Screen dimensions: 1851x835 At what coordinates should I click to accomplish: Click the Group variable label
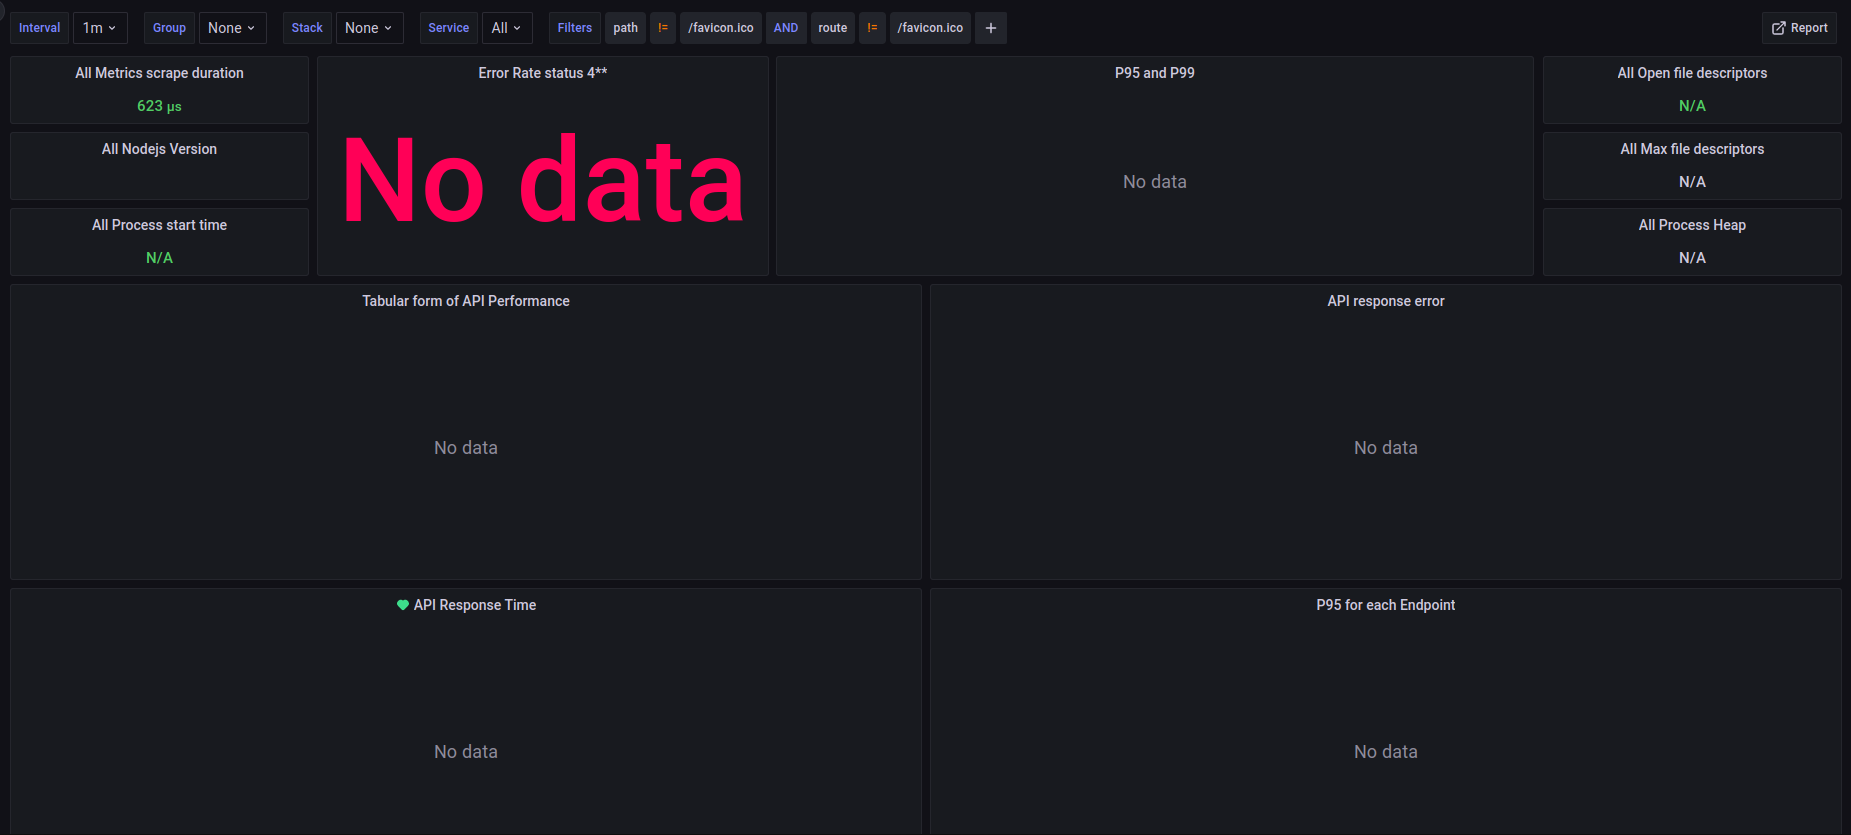(x=169, y=28)
